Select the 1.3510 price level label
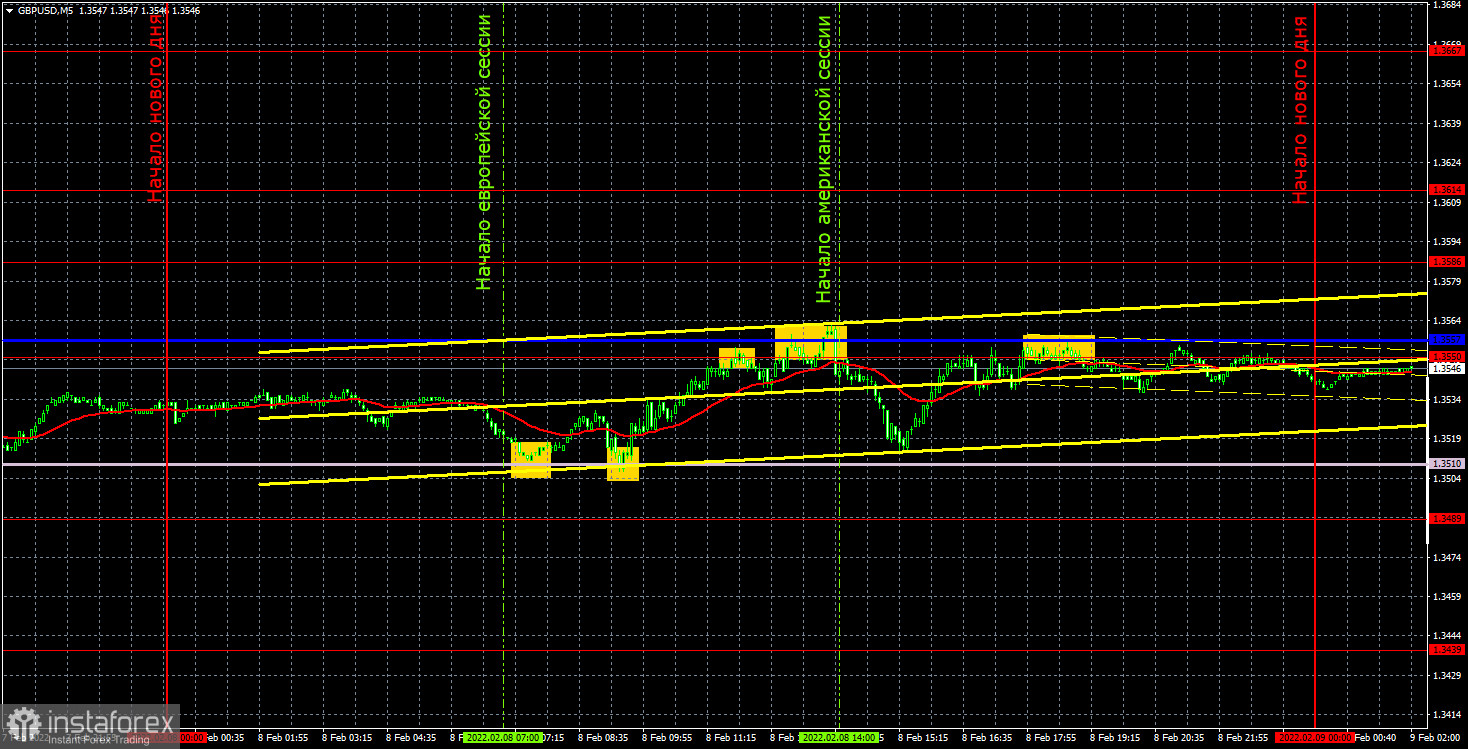1468x749 pixels. (x=1447, y=463)
